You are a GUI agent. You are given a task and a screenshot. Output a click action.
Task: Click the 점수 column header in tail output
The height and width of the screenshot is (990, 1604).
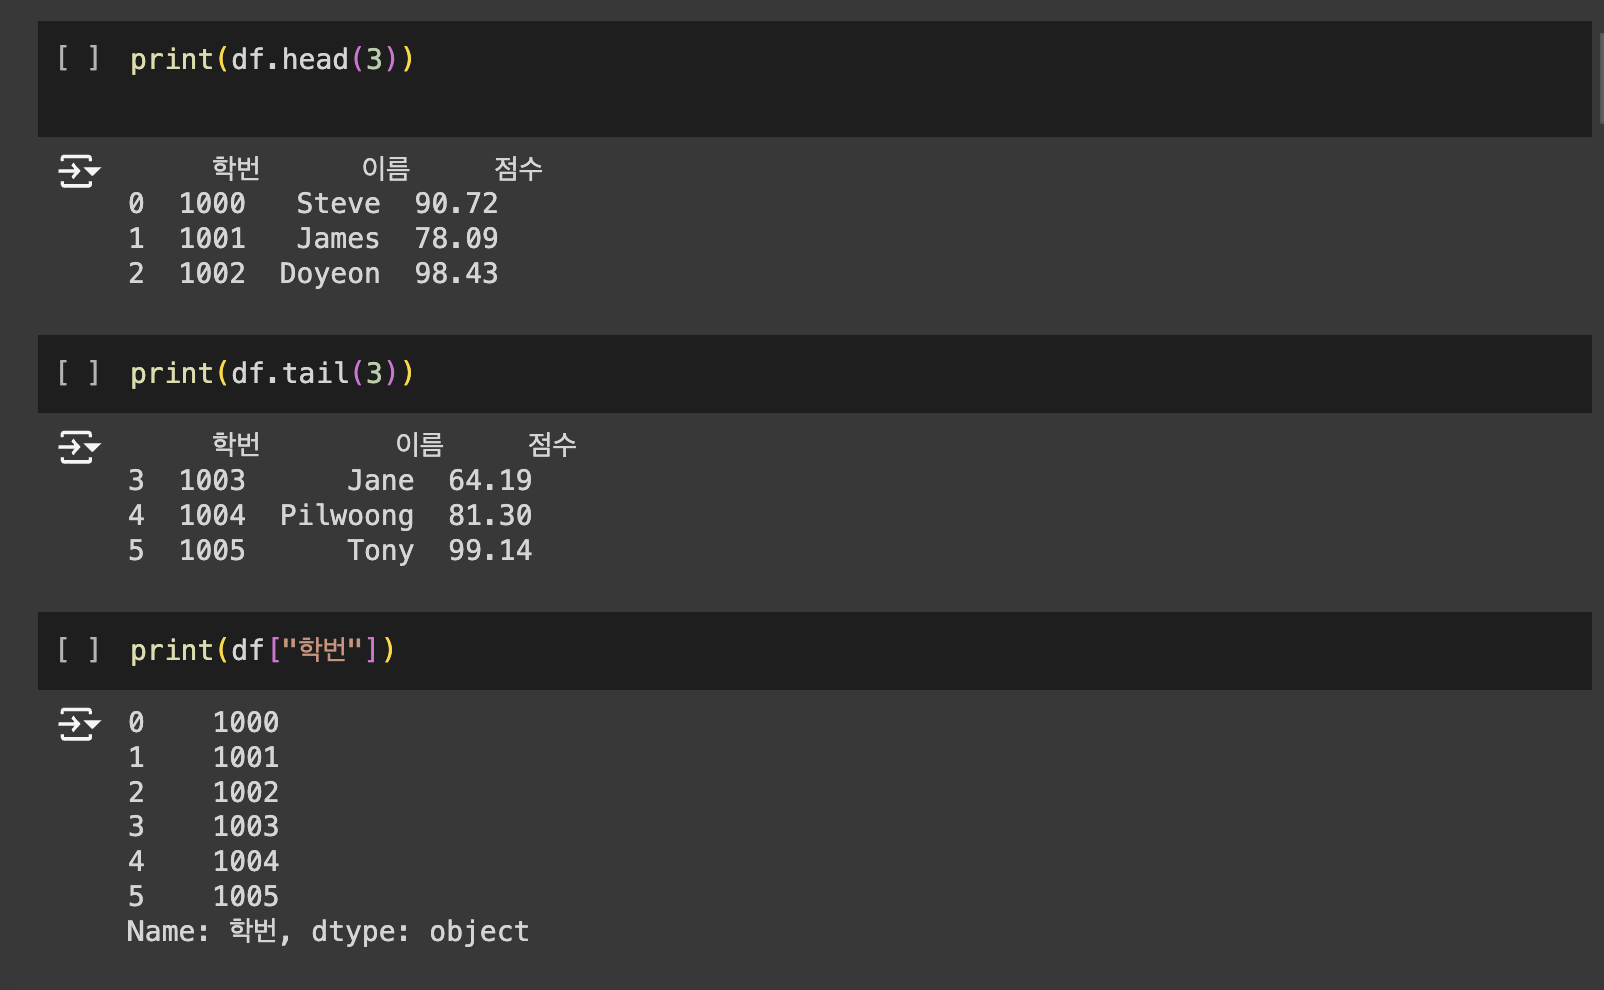[x=551, y=444]
